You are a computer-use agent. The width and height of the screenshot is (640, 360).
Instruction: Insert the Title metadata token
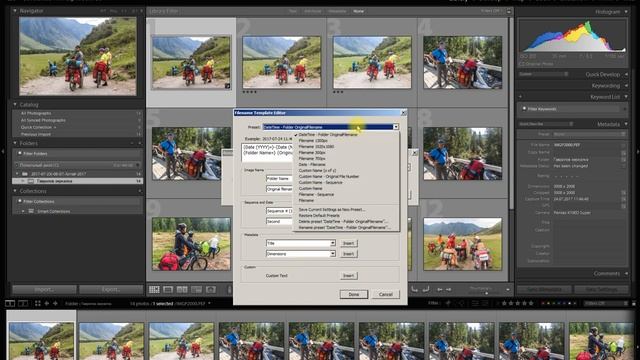tap(348, 243)
